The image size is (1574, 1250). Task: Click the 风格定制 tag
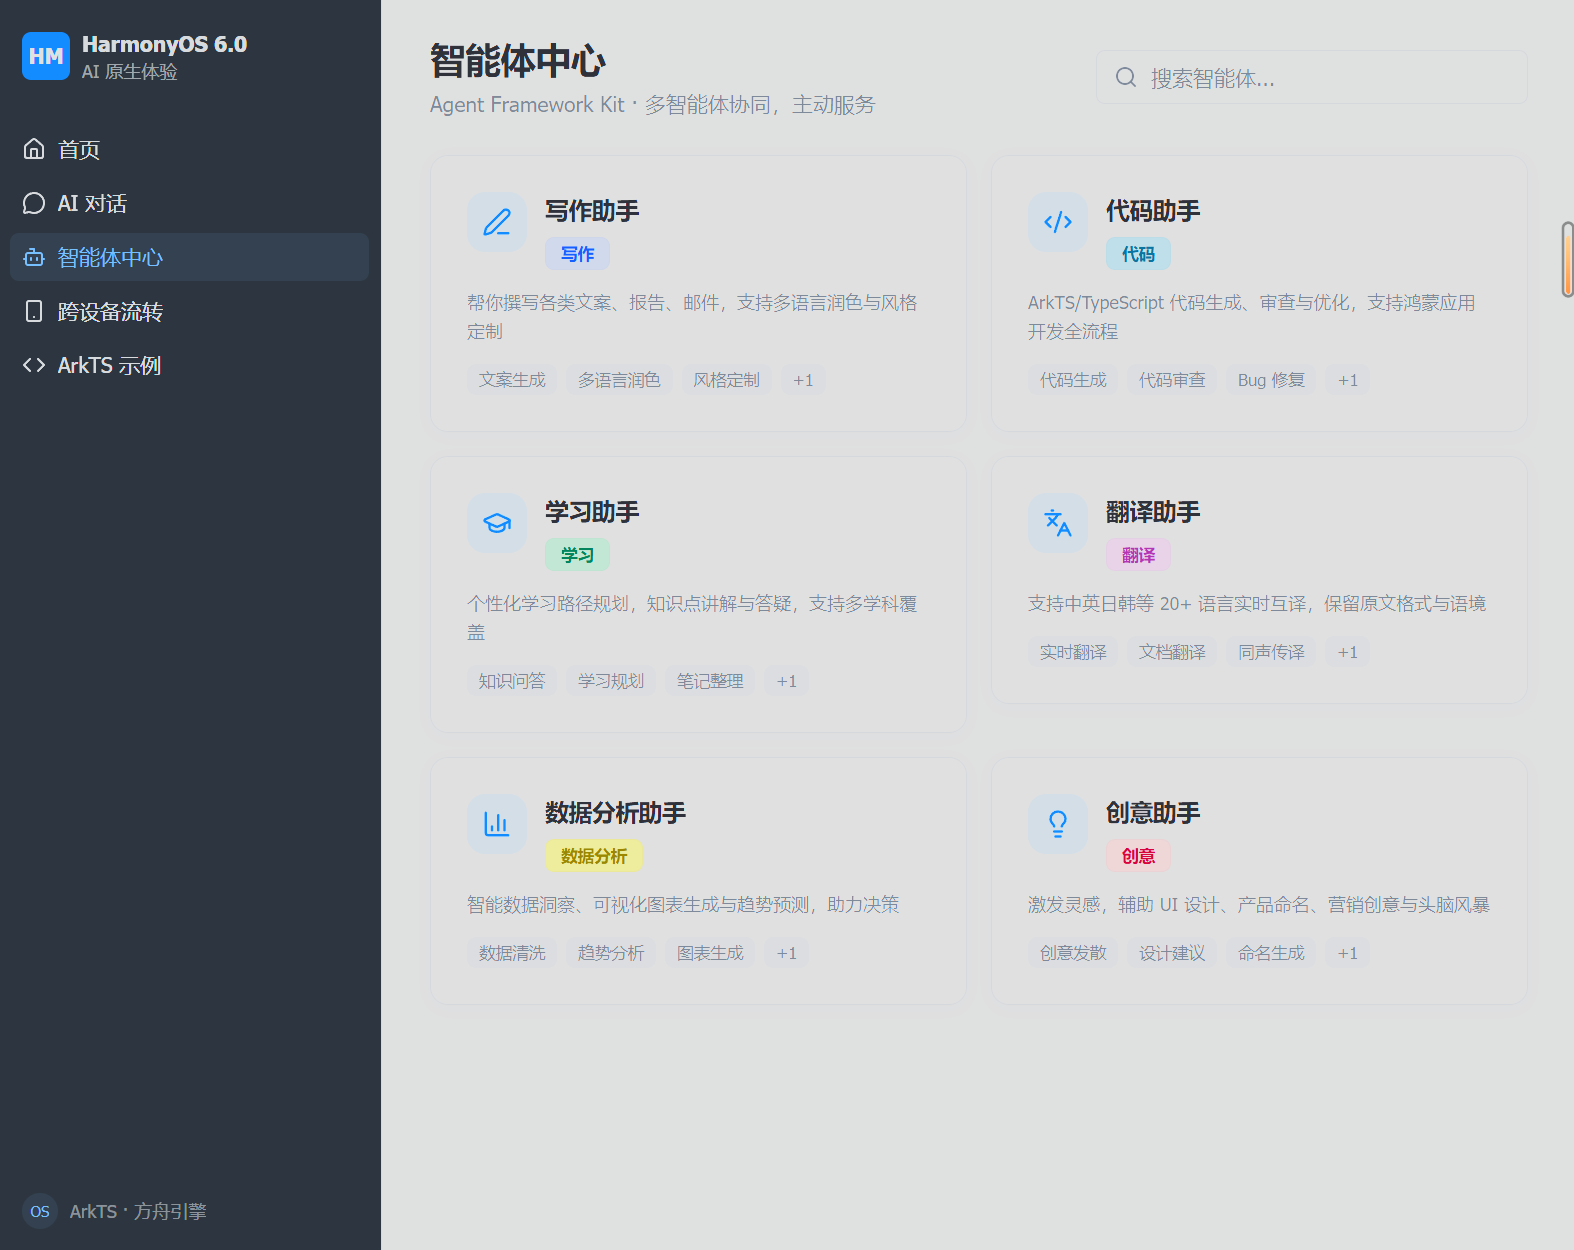(727, 380)
